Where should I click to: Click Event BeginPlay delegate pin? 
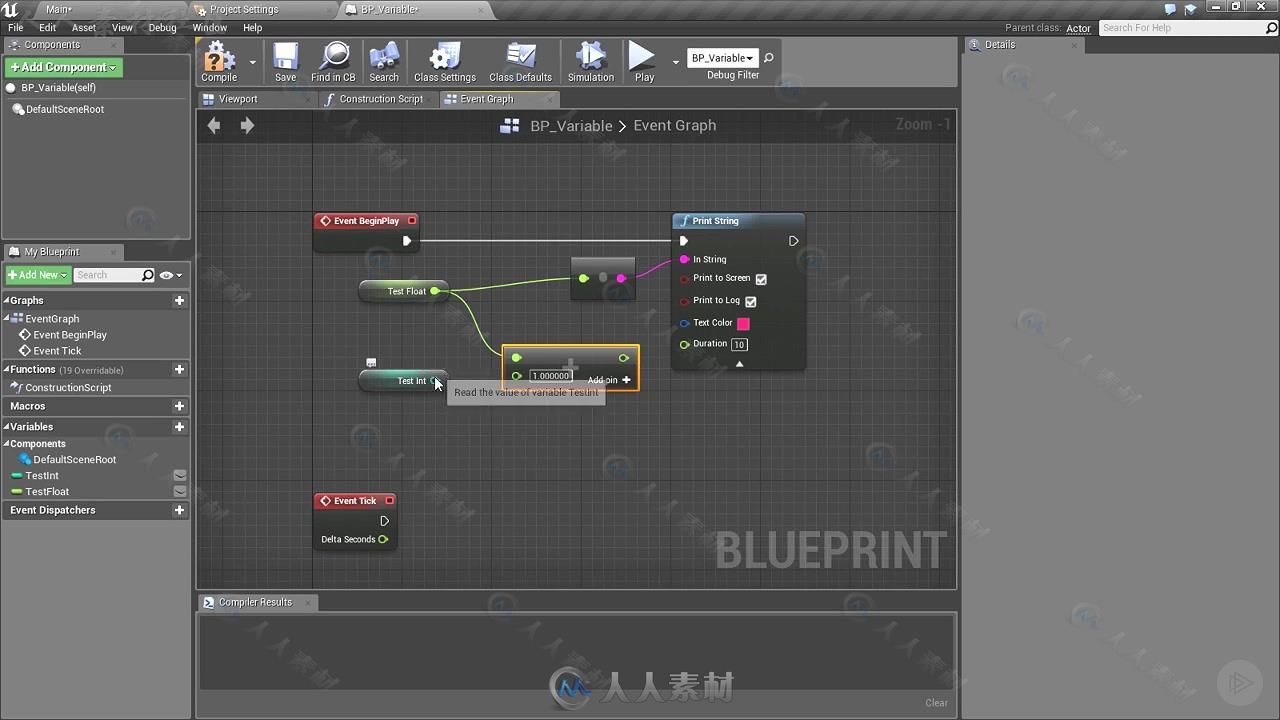coord(411,221)
